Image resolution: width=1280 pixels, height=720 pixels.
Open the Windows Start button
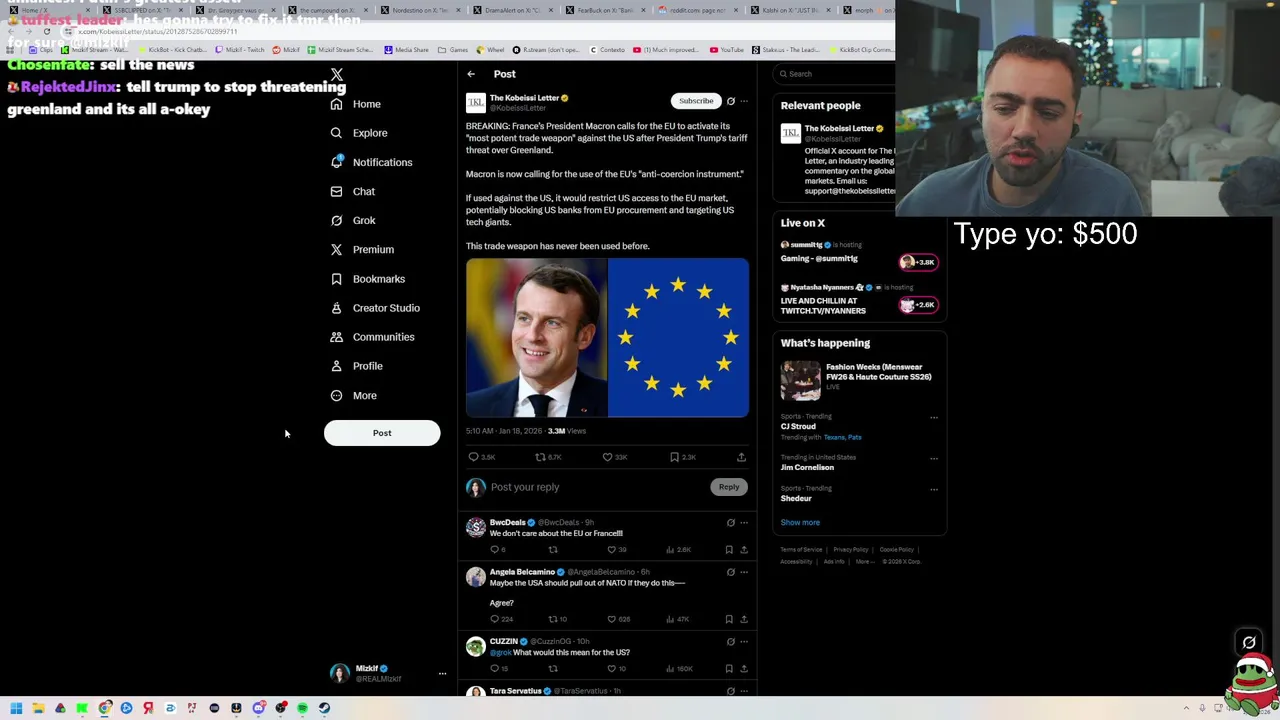pos(16,708)
